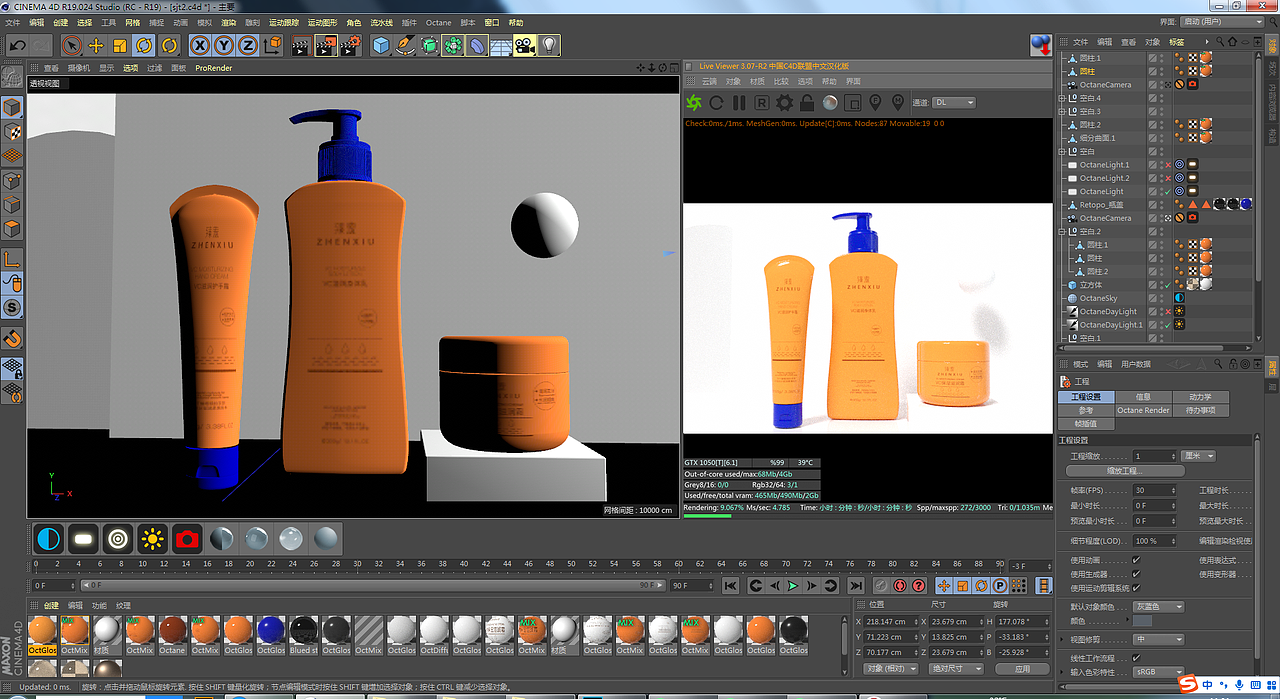Toggle the green check for OctaneDayLight.1

pyautogui.click(x=1167, y=325)
